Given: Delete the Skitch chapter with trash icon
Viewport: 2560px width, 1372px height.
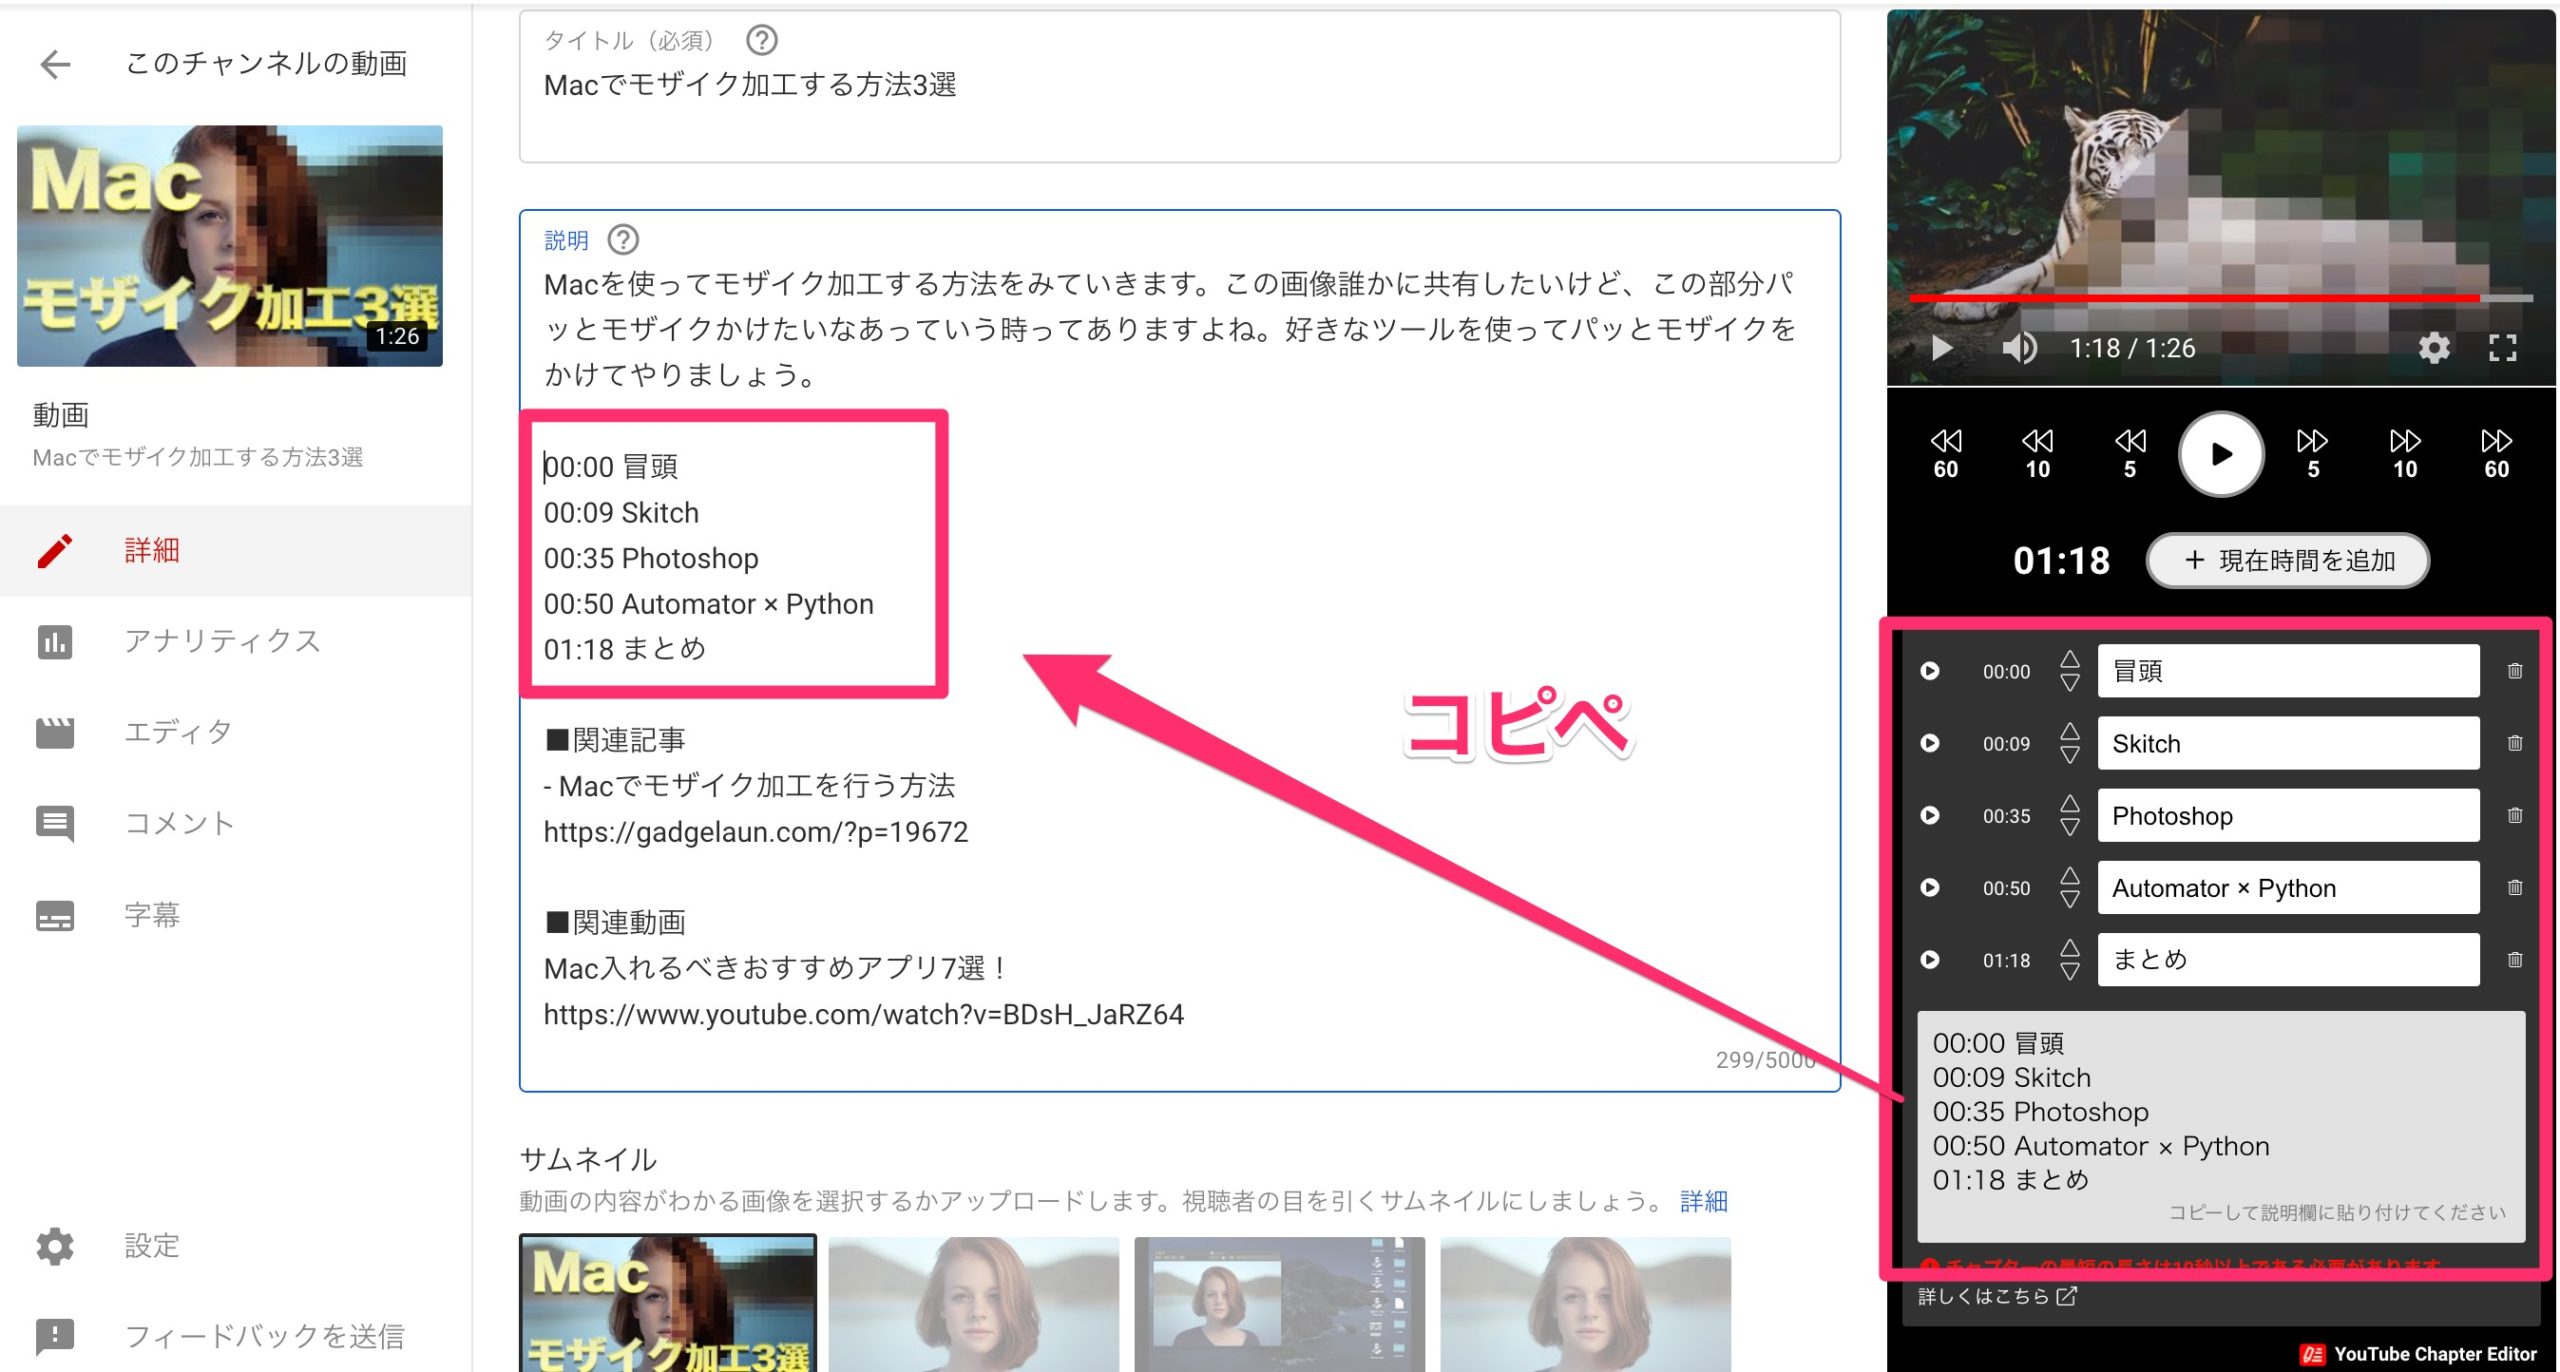Looking at the screenshot, I should [x=2515, y=743].
